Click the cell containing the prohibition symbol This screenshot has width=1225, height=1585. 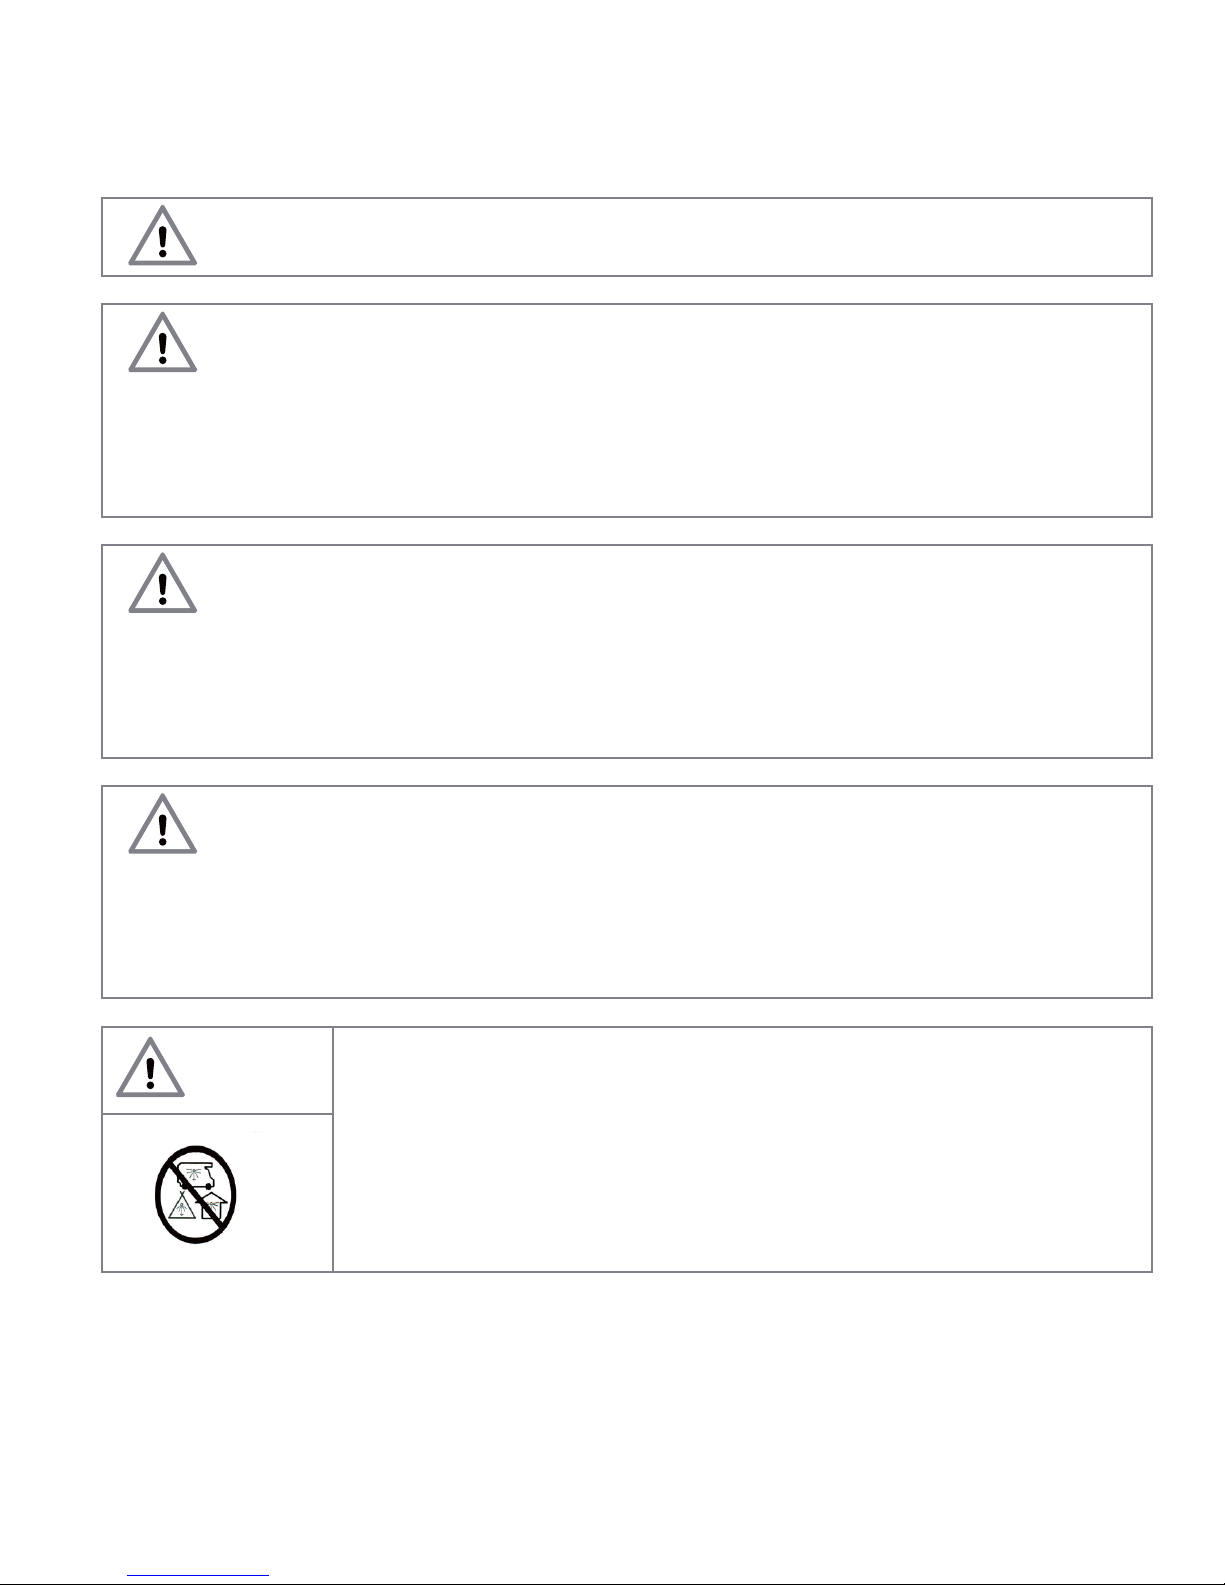pos(217,1192)
